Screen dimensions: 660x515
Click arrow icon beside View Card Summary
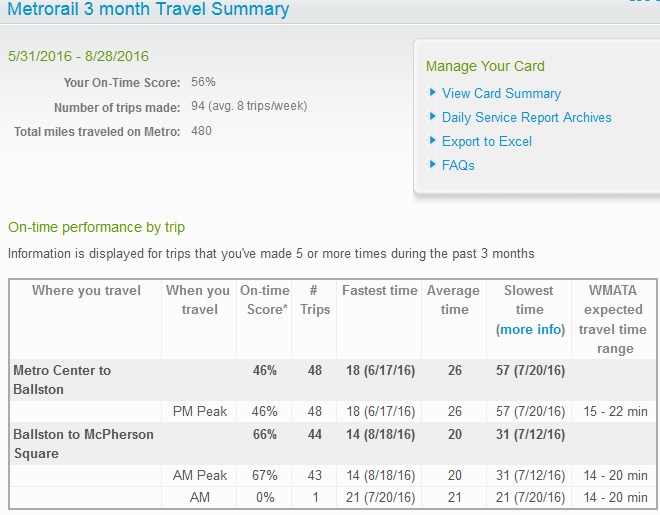(x=433, y=93)
